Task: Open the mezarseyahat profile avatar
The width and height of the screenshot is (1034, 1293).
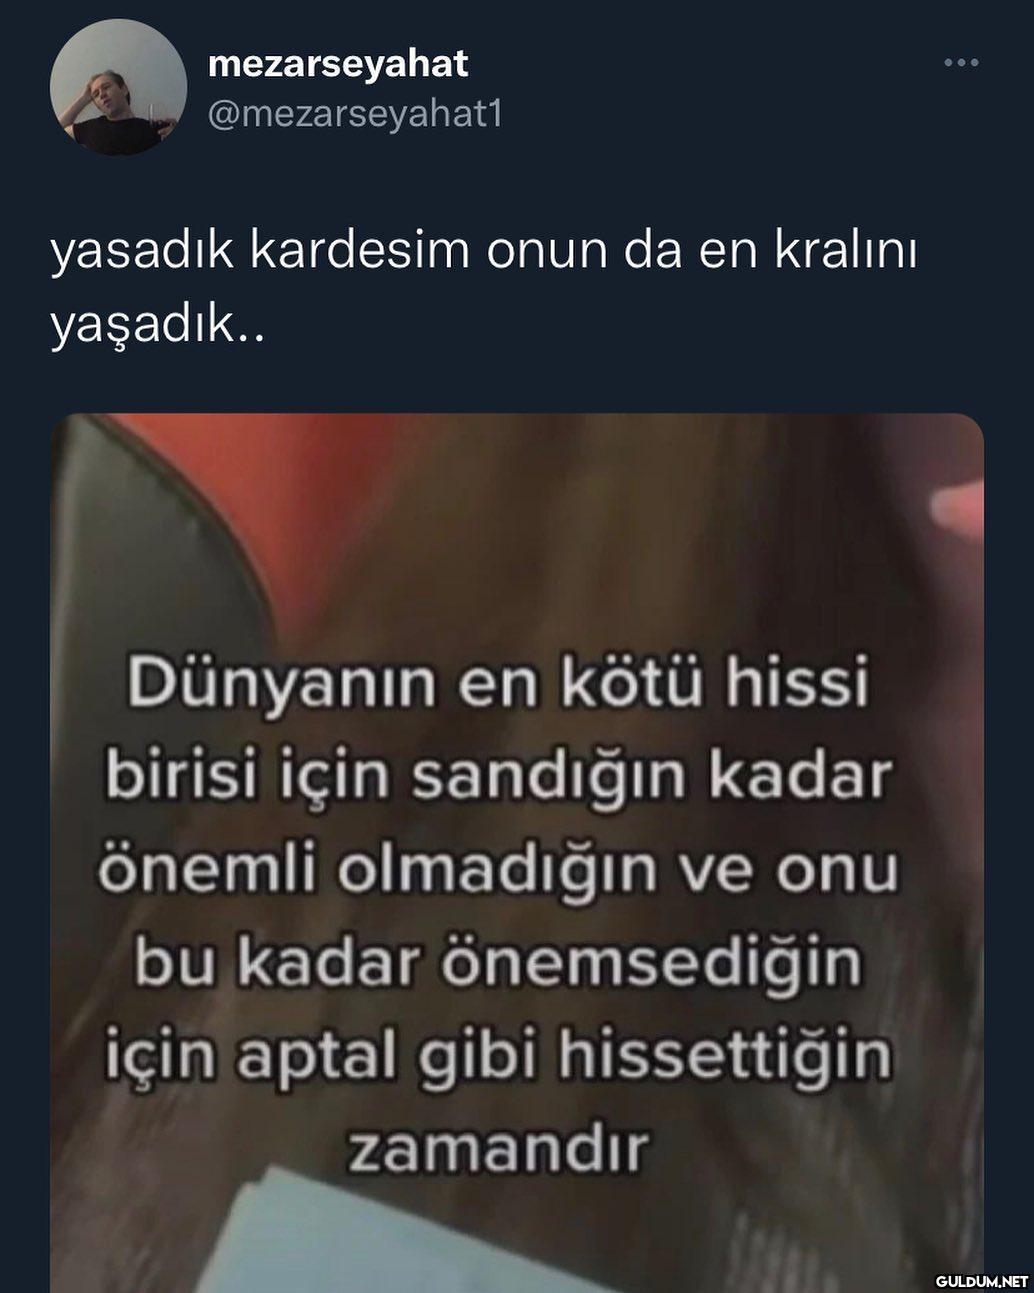Action: 118,87
